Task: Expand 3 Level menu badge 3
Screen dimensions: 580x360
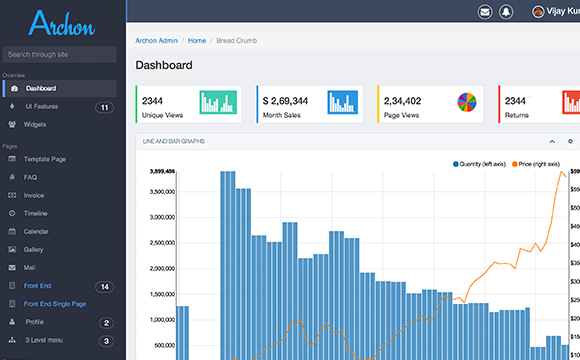Action: (x=106, y=341)
